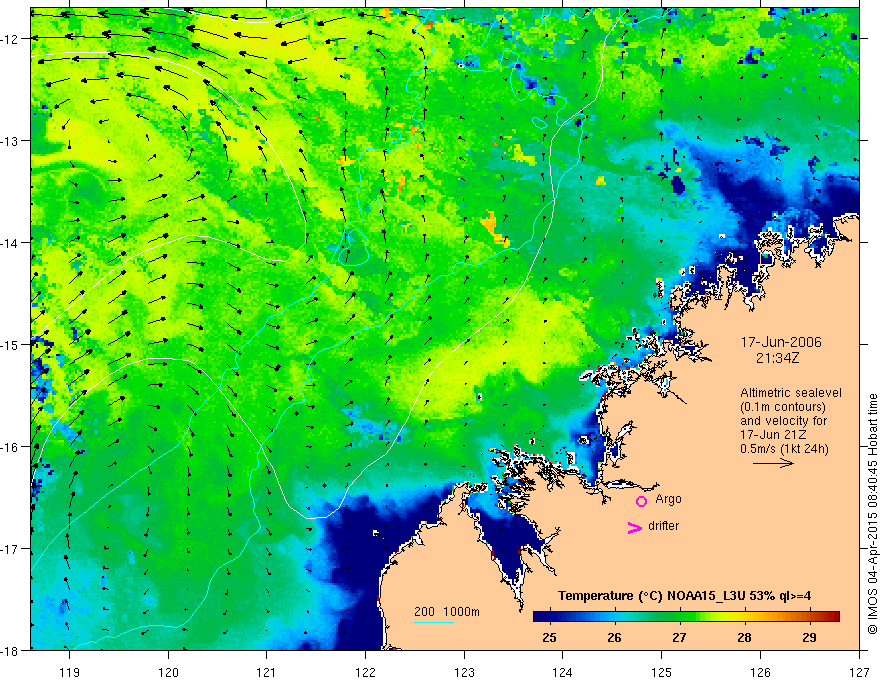The width and height of the screenshot is (880, 680).
Task: Click the magenta Argo circle legend symbol
Action: tap(641, 500)
